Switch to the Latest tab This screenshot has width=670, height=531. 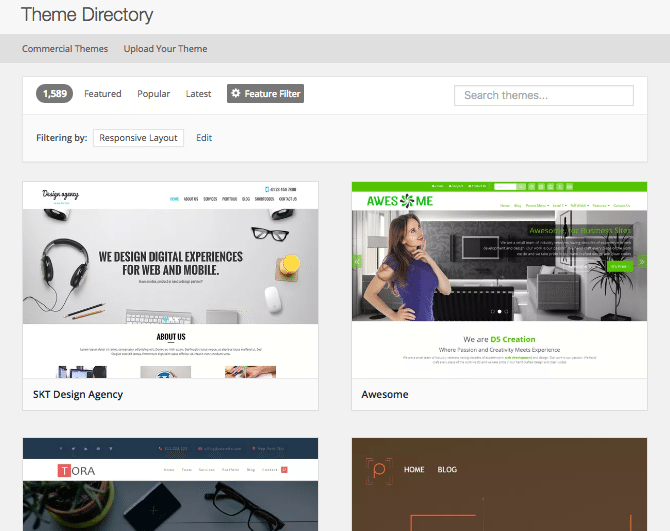(198, 94)
